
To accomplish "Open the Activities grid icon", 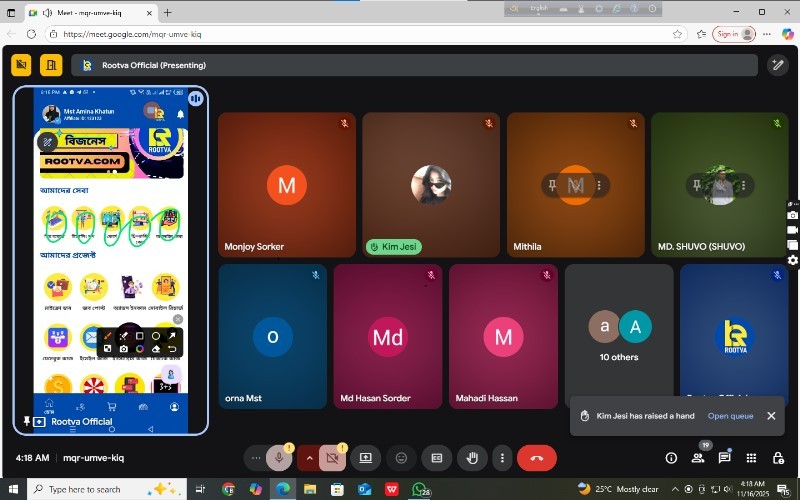I will pos(751,458).
